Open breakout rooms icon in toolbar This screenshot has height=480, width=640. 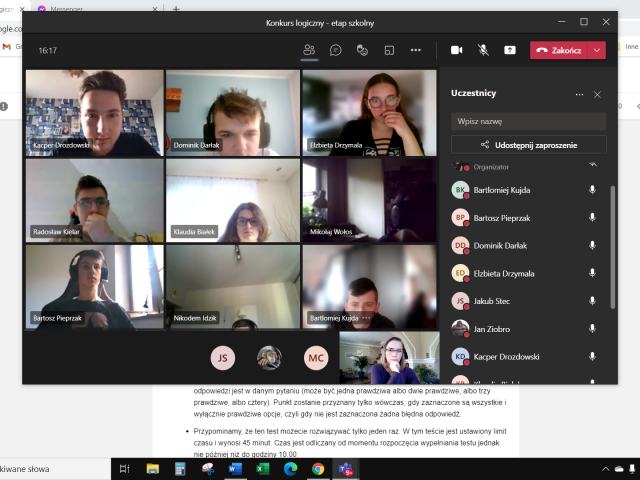click(x=389, y=50)
